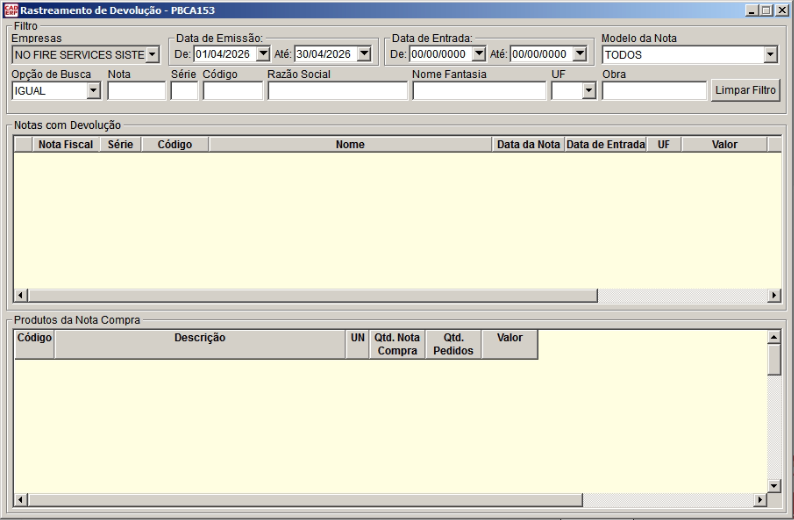Click the Data da Nota column header
This screenshot has width=794, height=520.
click(x=528, y=144)
